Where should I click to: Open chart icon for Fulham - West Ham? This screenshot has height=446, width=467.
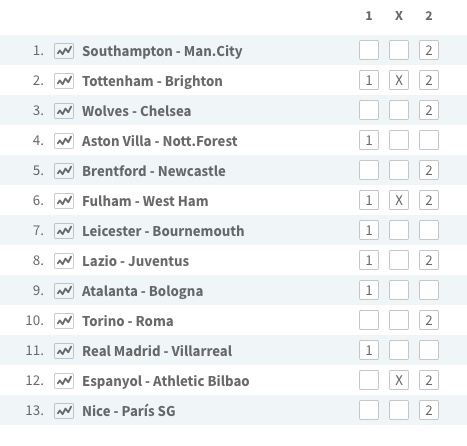64,201
